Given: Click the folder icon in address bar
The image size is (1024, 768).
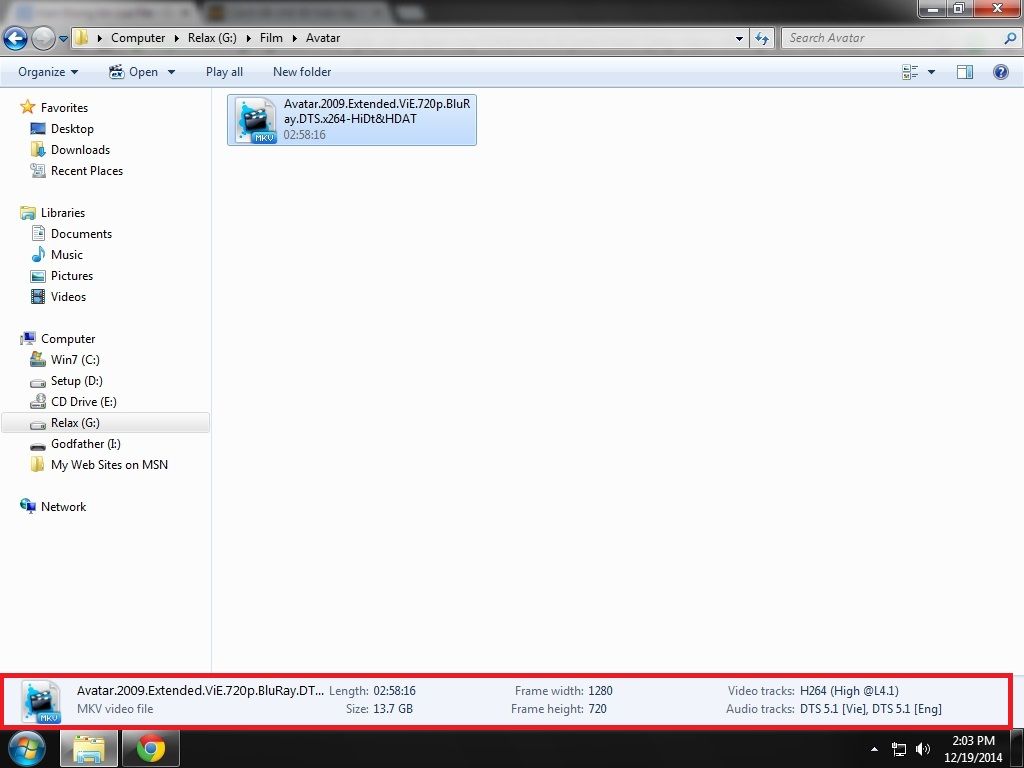Looking at the screenshot, I should [x=82, y=38].
